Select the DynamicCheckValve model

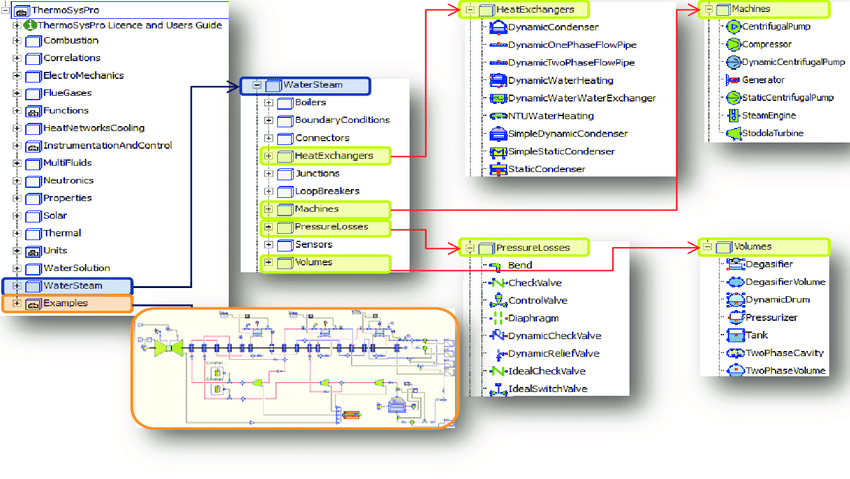(x=555, y=336)
